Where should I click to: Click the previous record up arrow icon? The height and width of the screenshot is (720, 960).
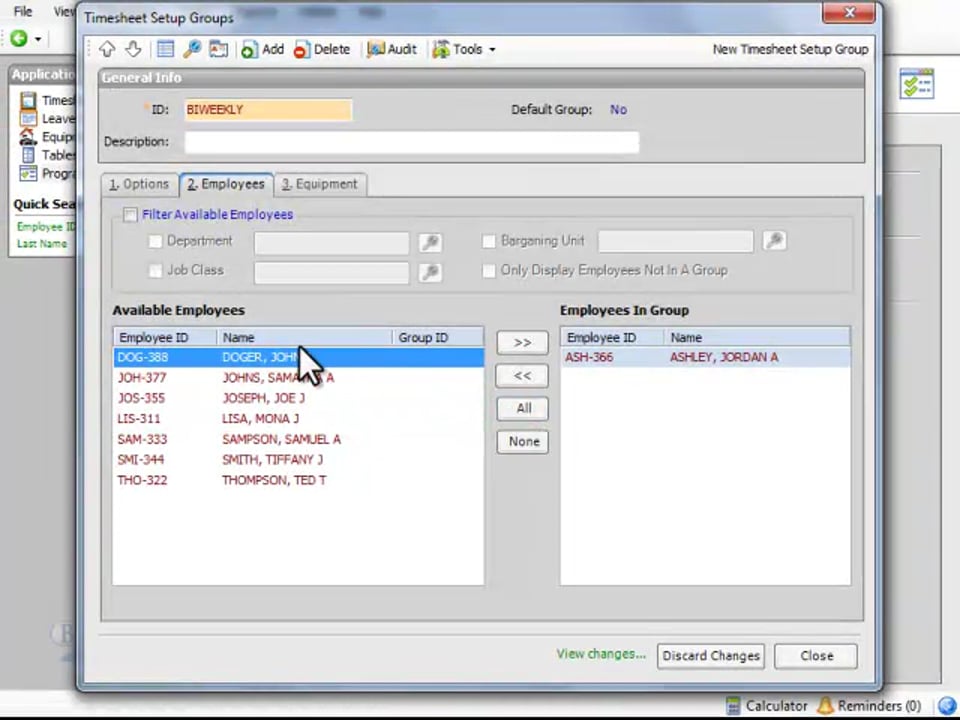tap(107, 49)
